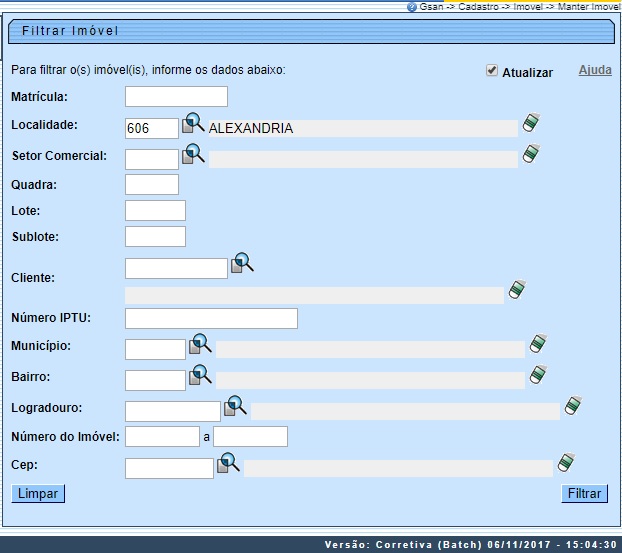Focus the Localidade code field showing 606
Screen dimensions: 622x553
(x=152, y=128)
